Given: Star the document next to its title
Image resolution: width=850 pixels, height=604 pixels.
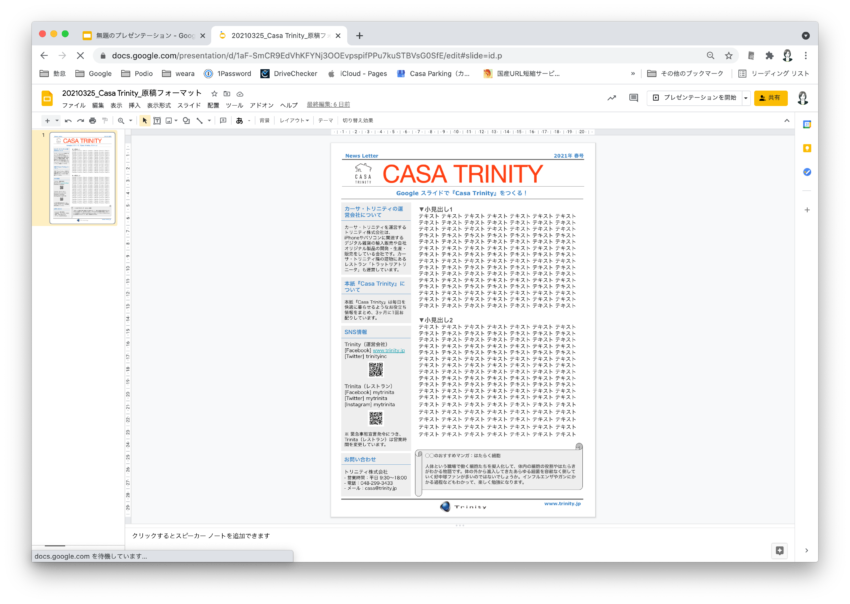Looking at the screenshot, I should (x=213, y=92).
